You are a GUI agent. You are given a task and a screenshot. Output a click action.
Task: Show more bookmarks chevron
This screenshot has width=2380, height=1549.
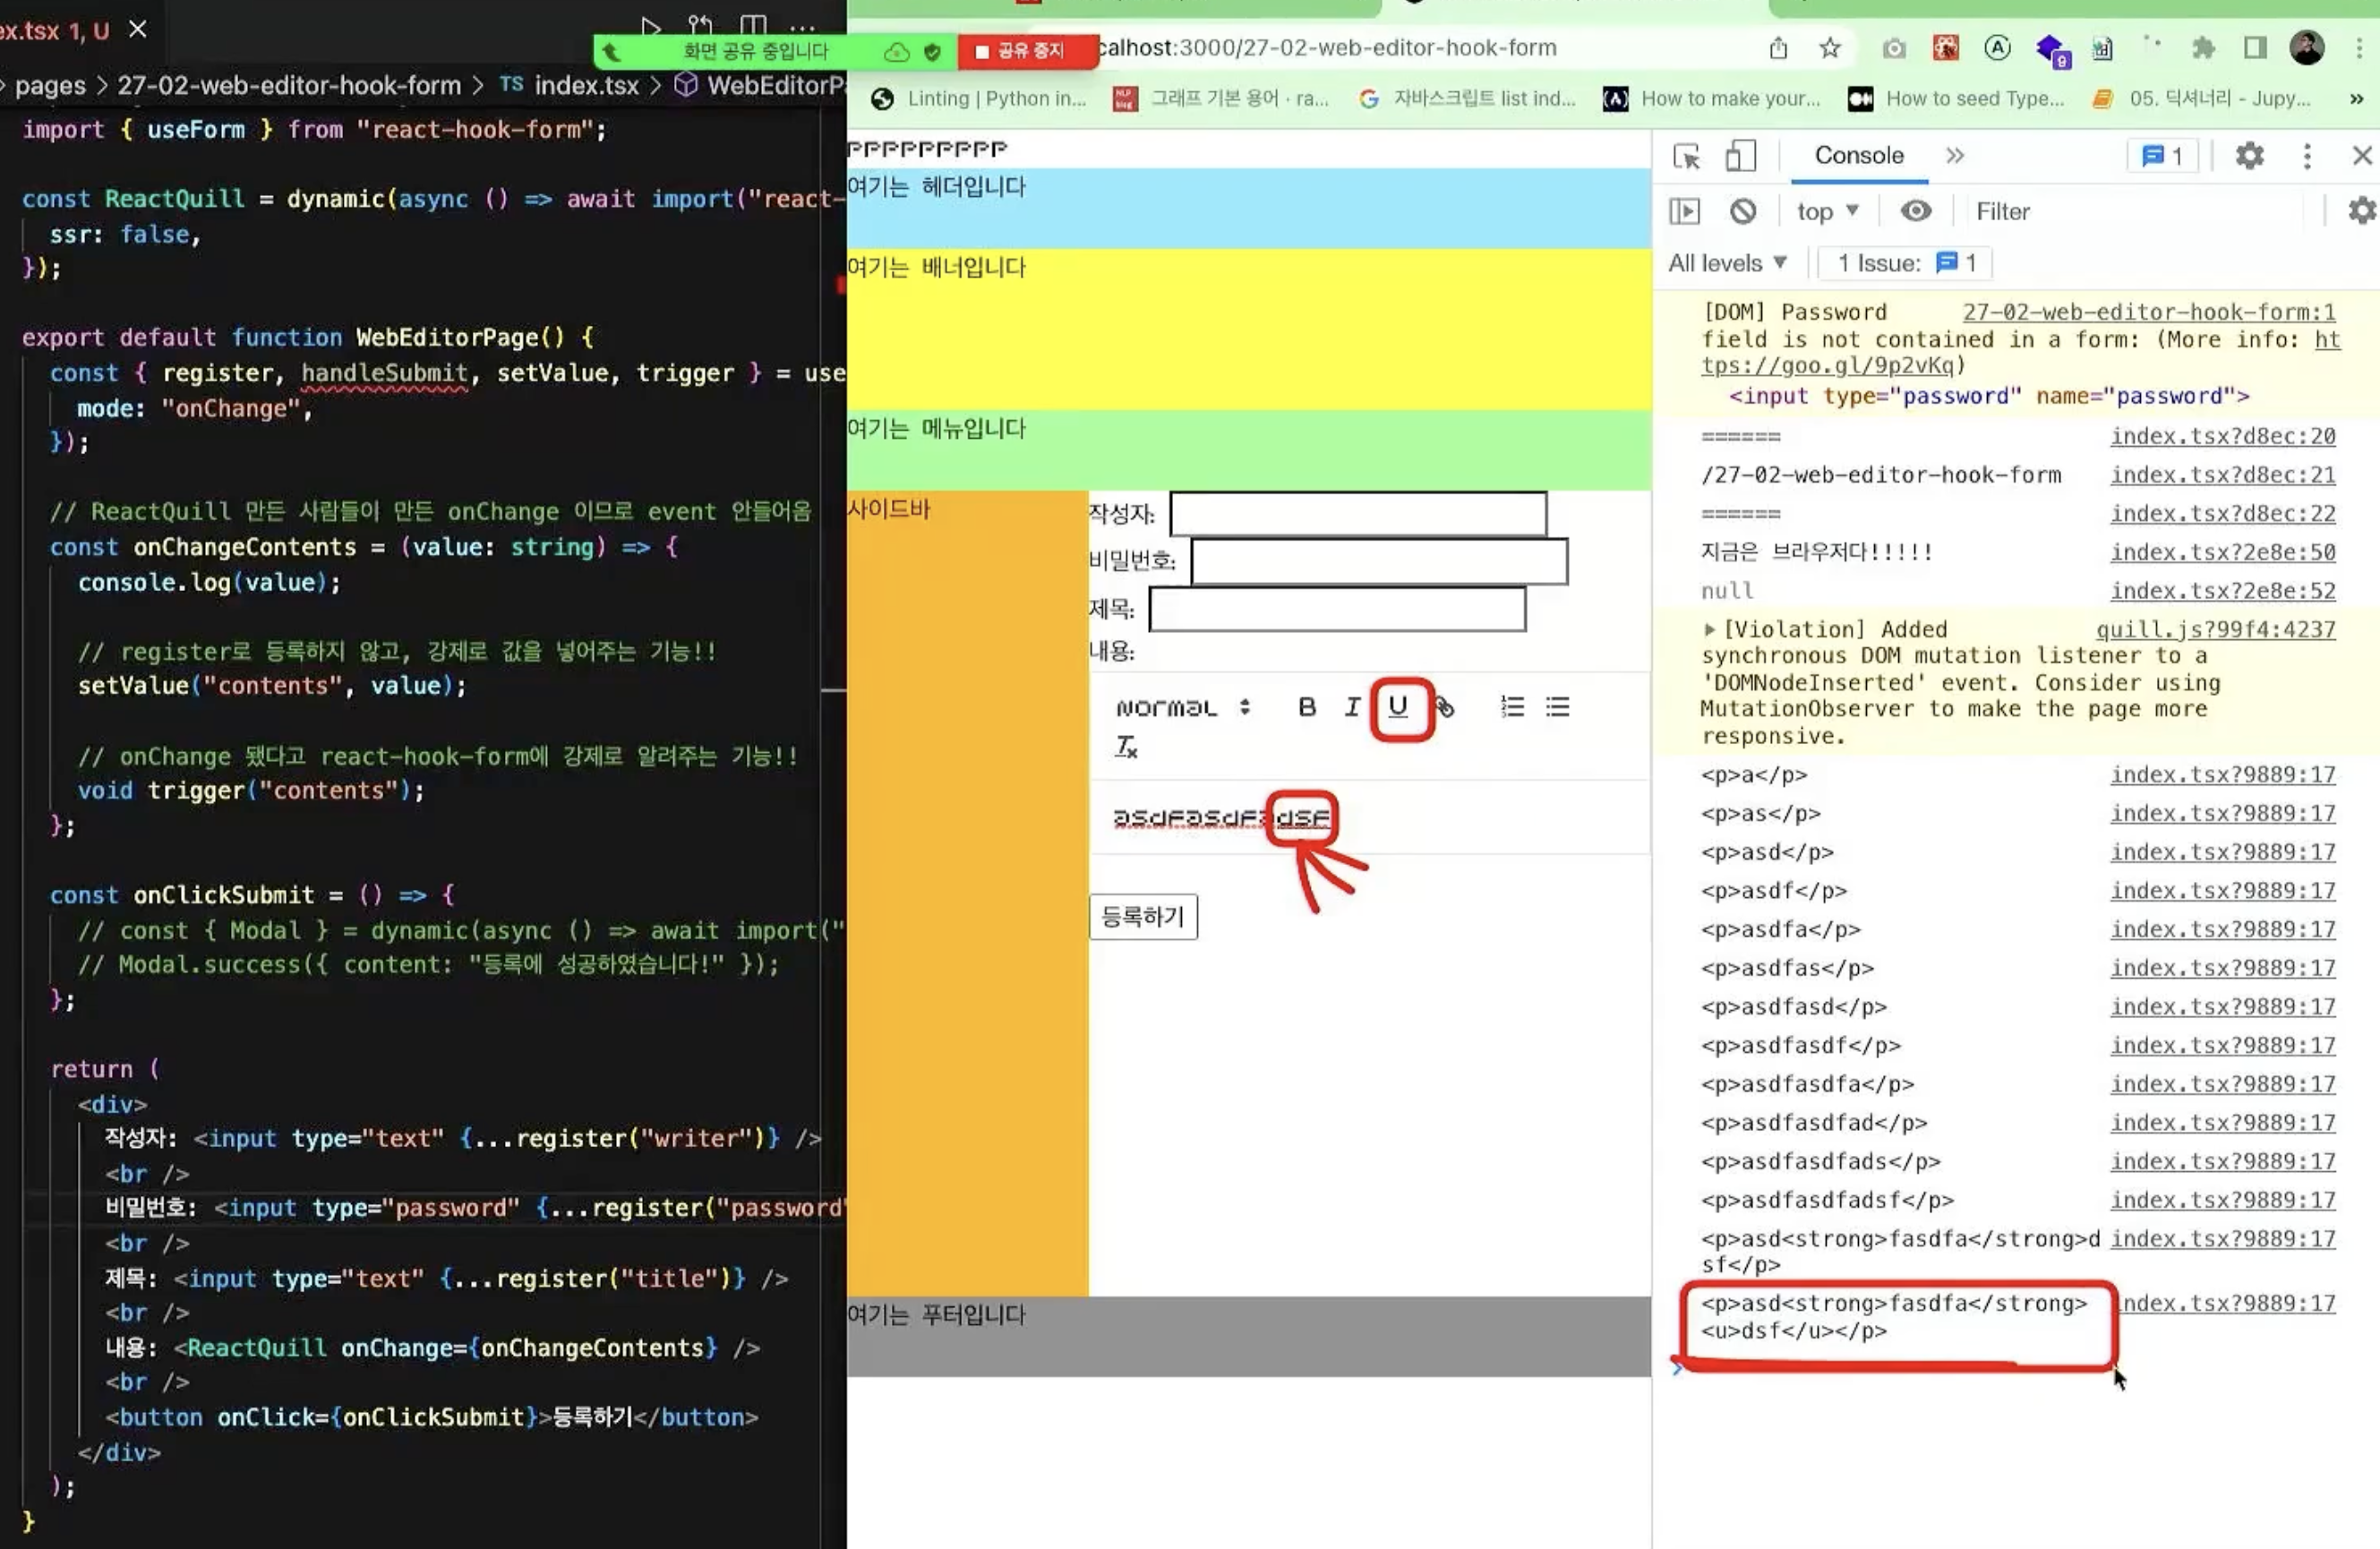click(2357, 99)
